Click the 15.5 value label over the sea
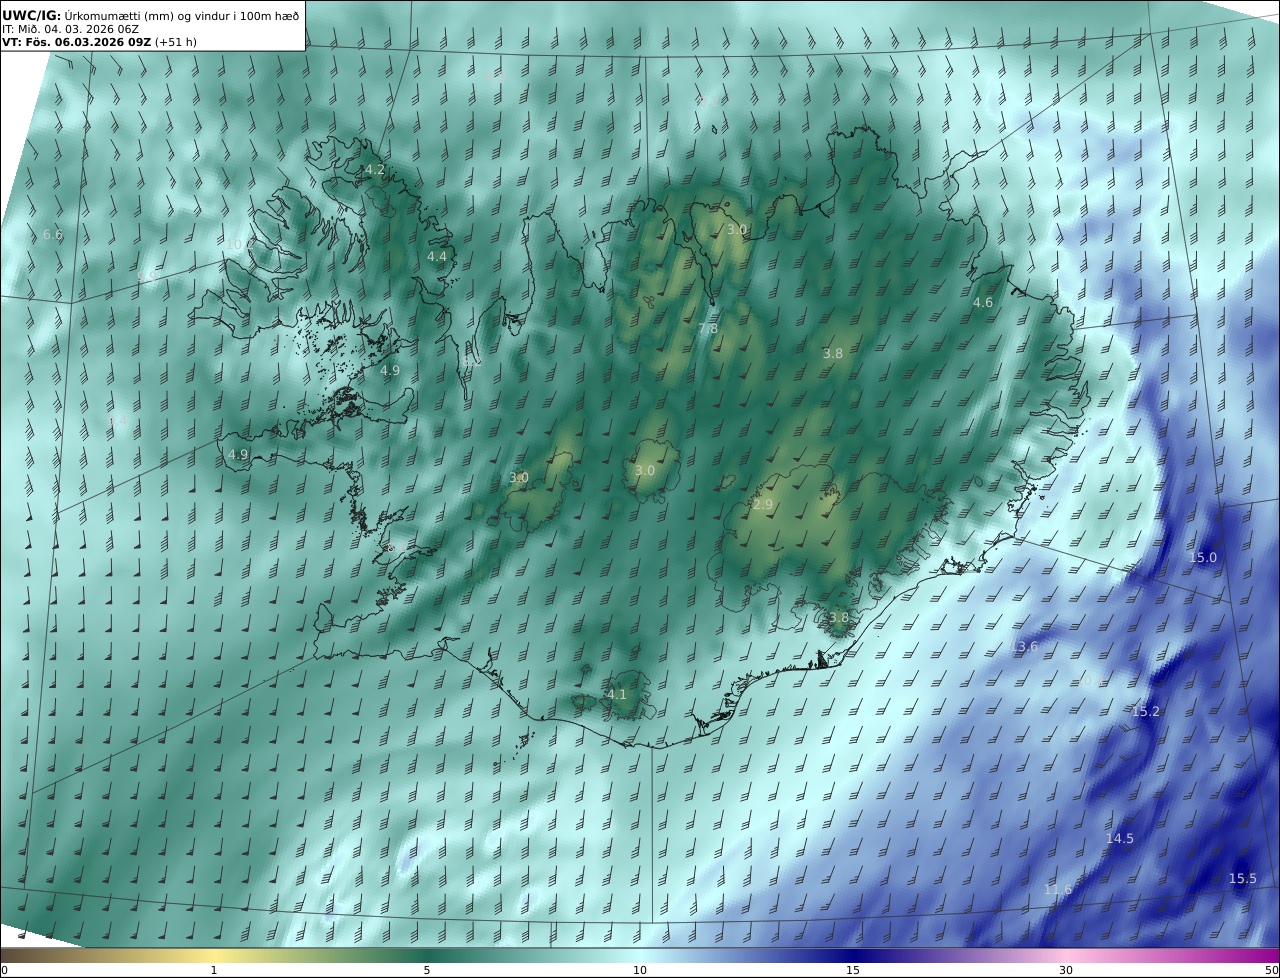The height and width of the screenshot is (978, 1280). [x=1243, y=879]
